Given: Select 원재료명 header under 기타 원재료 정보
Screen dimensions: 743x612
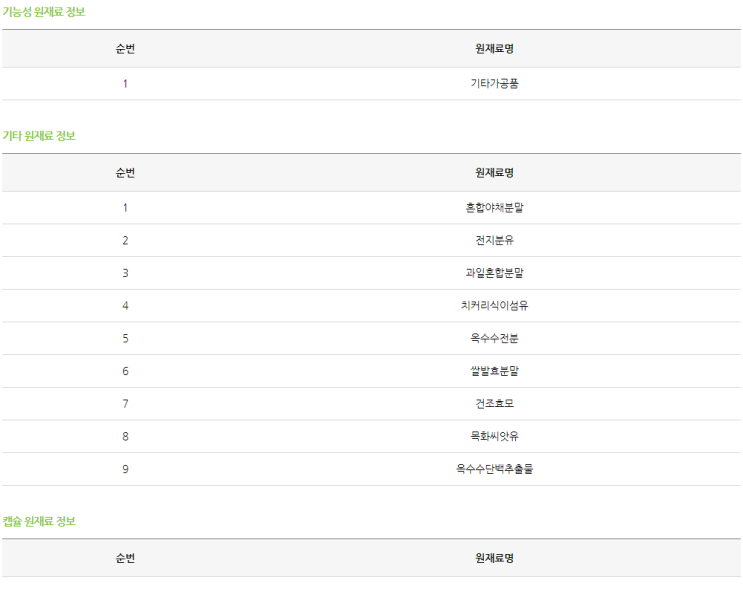Looking at the screenshot, I should click(x=494, y=173).
